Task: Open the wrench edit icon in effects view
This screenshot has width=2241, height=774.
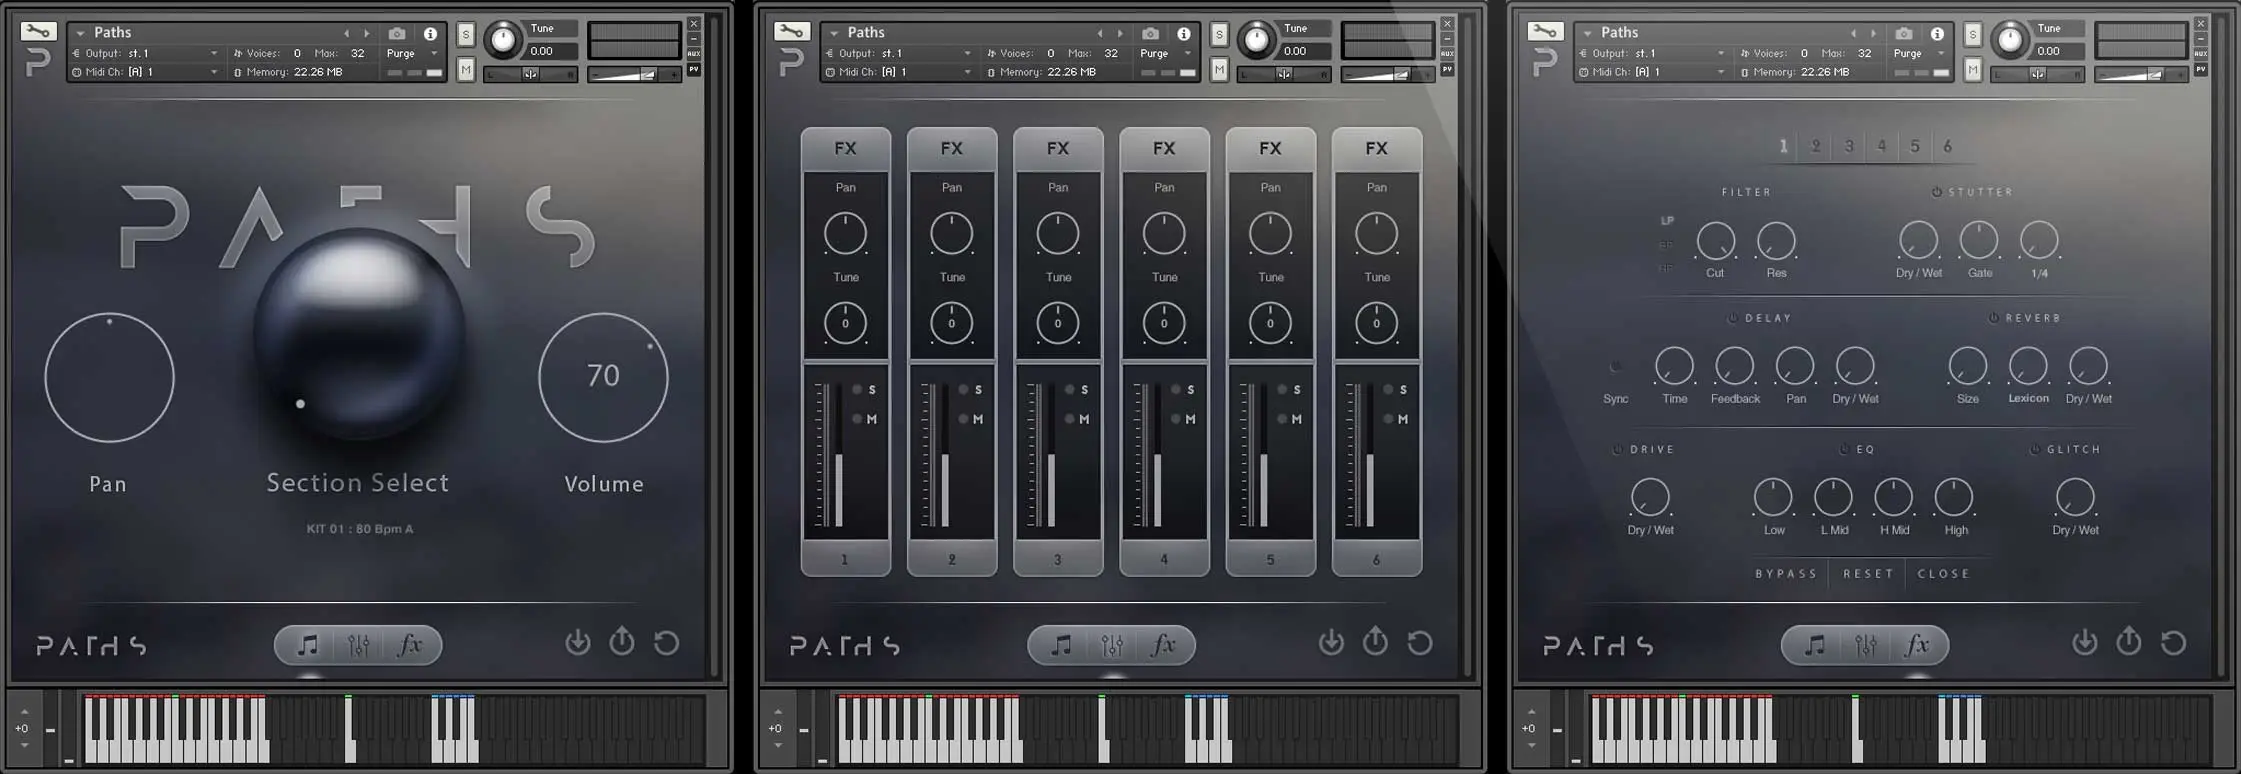Action: point(1544,32)
